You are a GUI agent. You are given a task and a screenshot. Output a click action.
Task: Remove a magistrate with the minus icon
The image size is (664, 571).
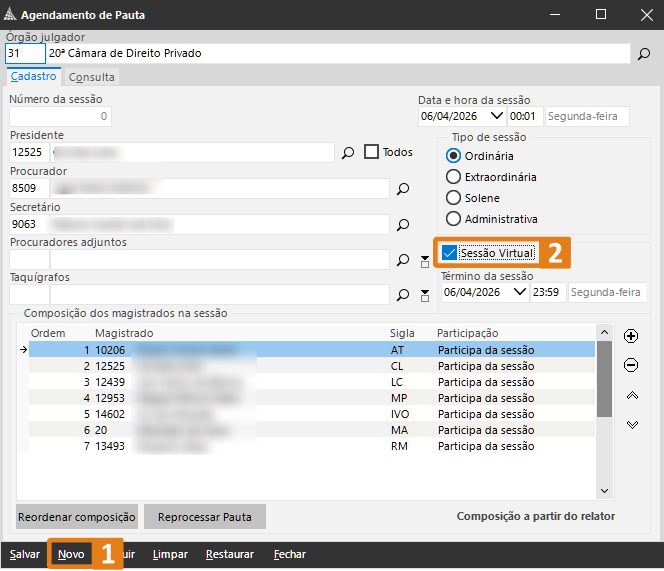click(x=631, y=365)
